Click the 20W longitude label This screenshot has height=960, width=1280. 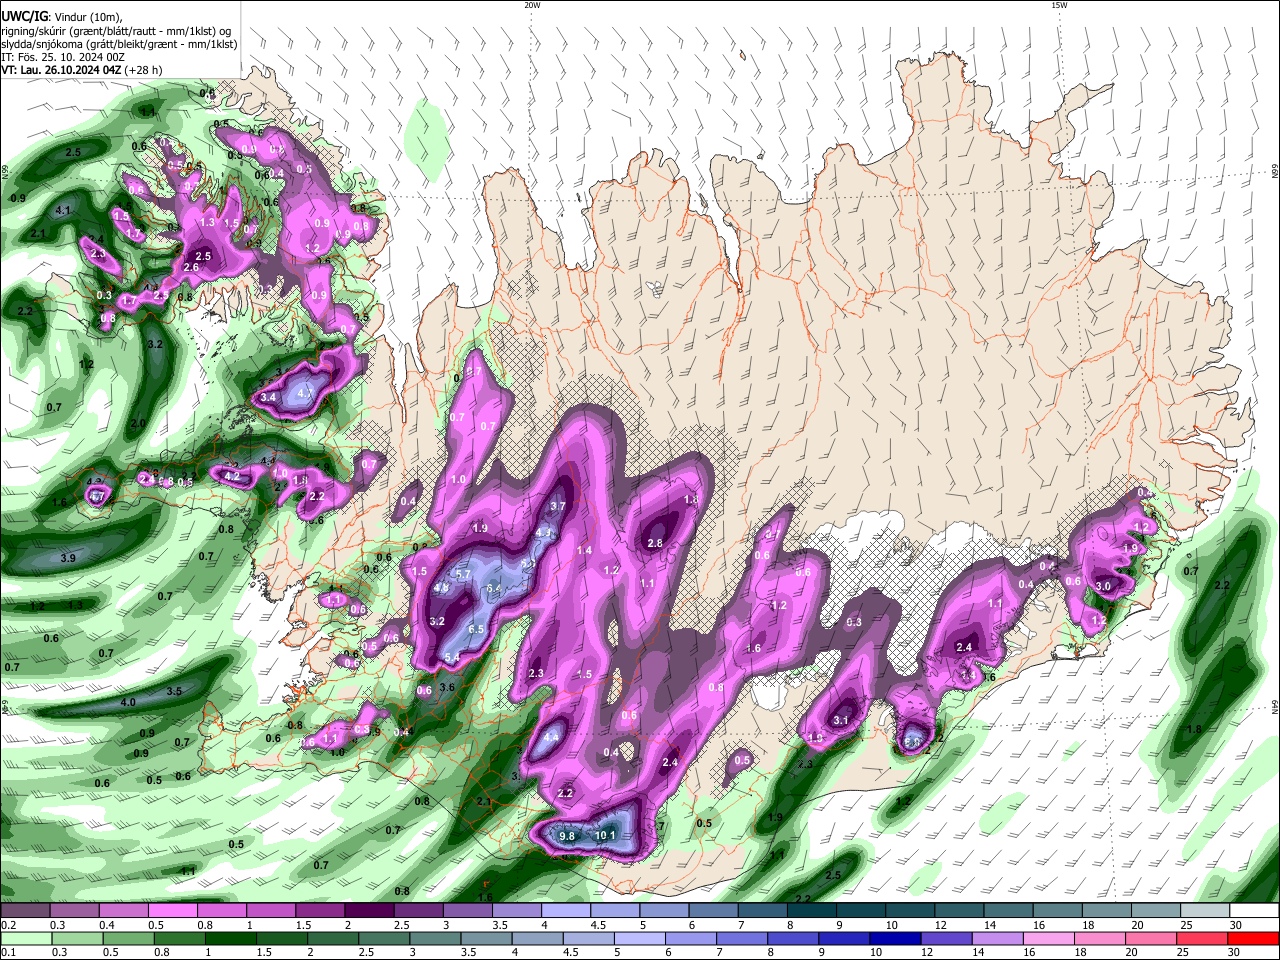[x=532, y=5]
